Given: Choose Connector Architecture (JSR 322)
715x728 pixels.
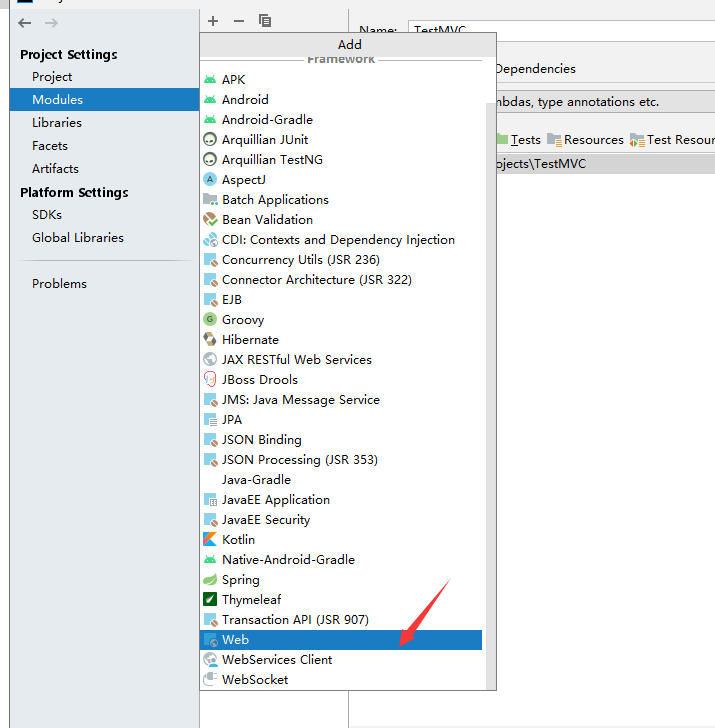Looking at the screenshot, I should point(341,280).
